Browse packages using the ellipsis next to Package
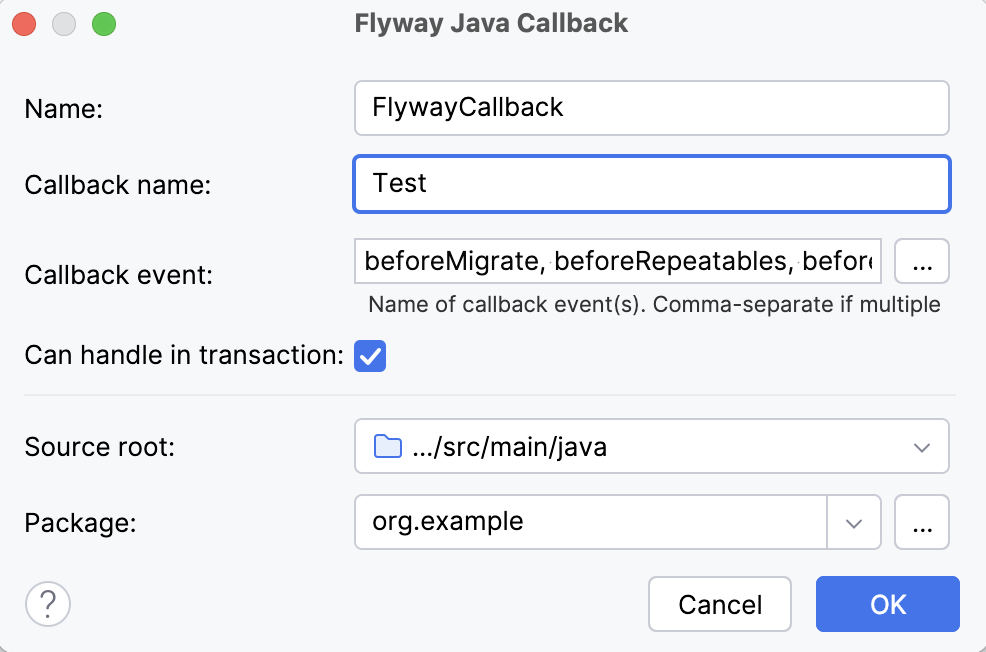986x652 pixels. tap(921, 522)
